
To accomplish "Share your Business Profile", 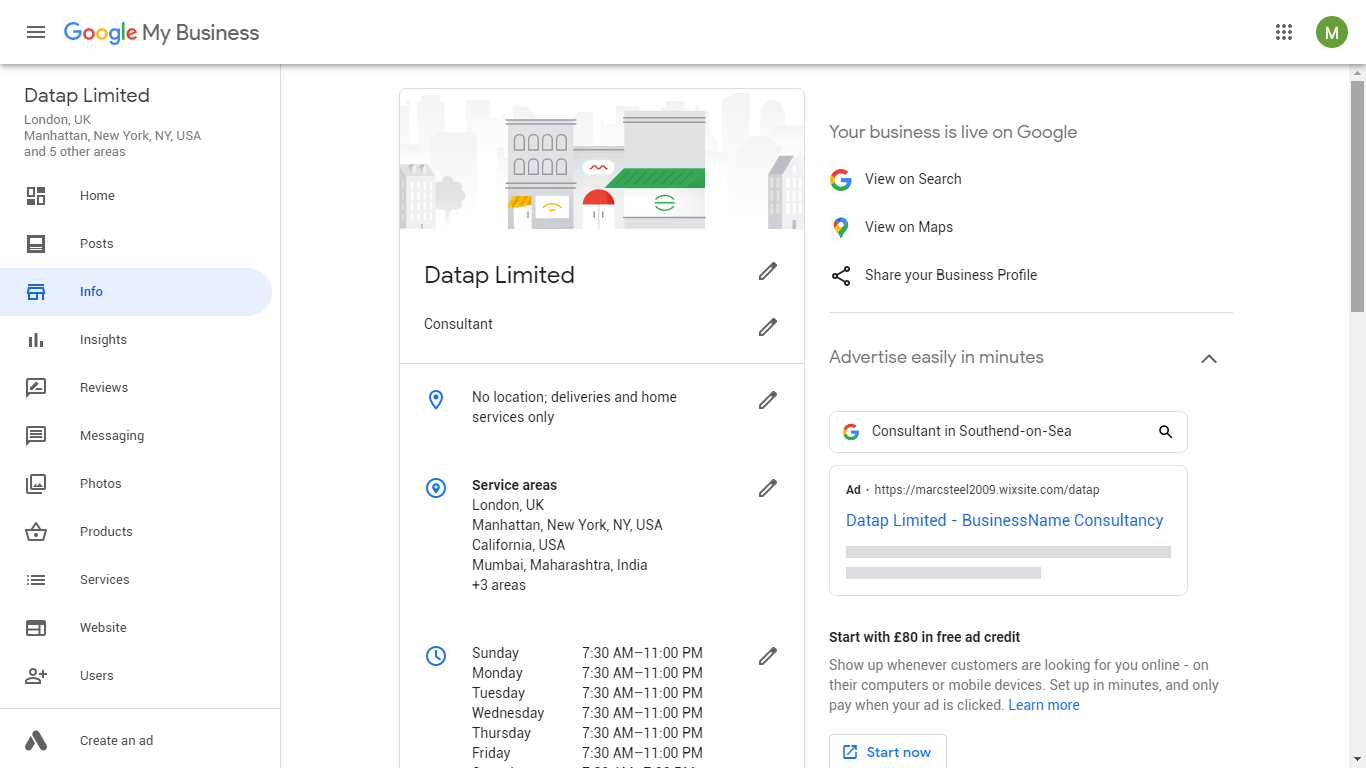I will (950, 275).
